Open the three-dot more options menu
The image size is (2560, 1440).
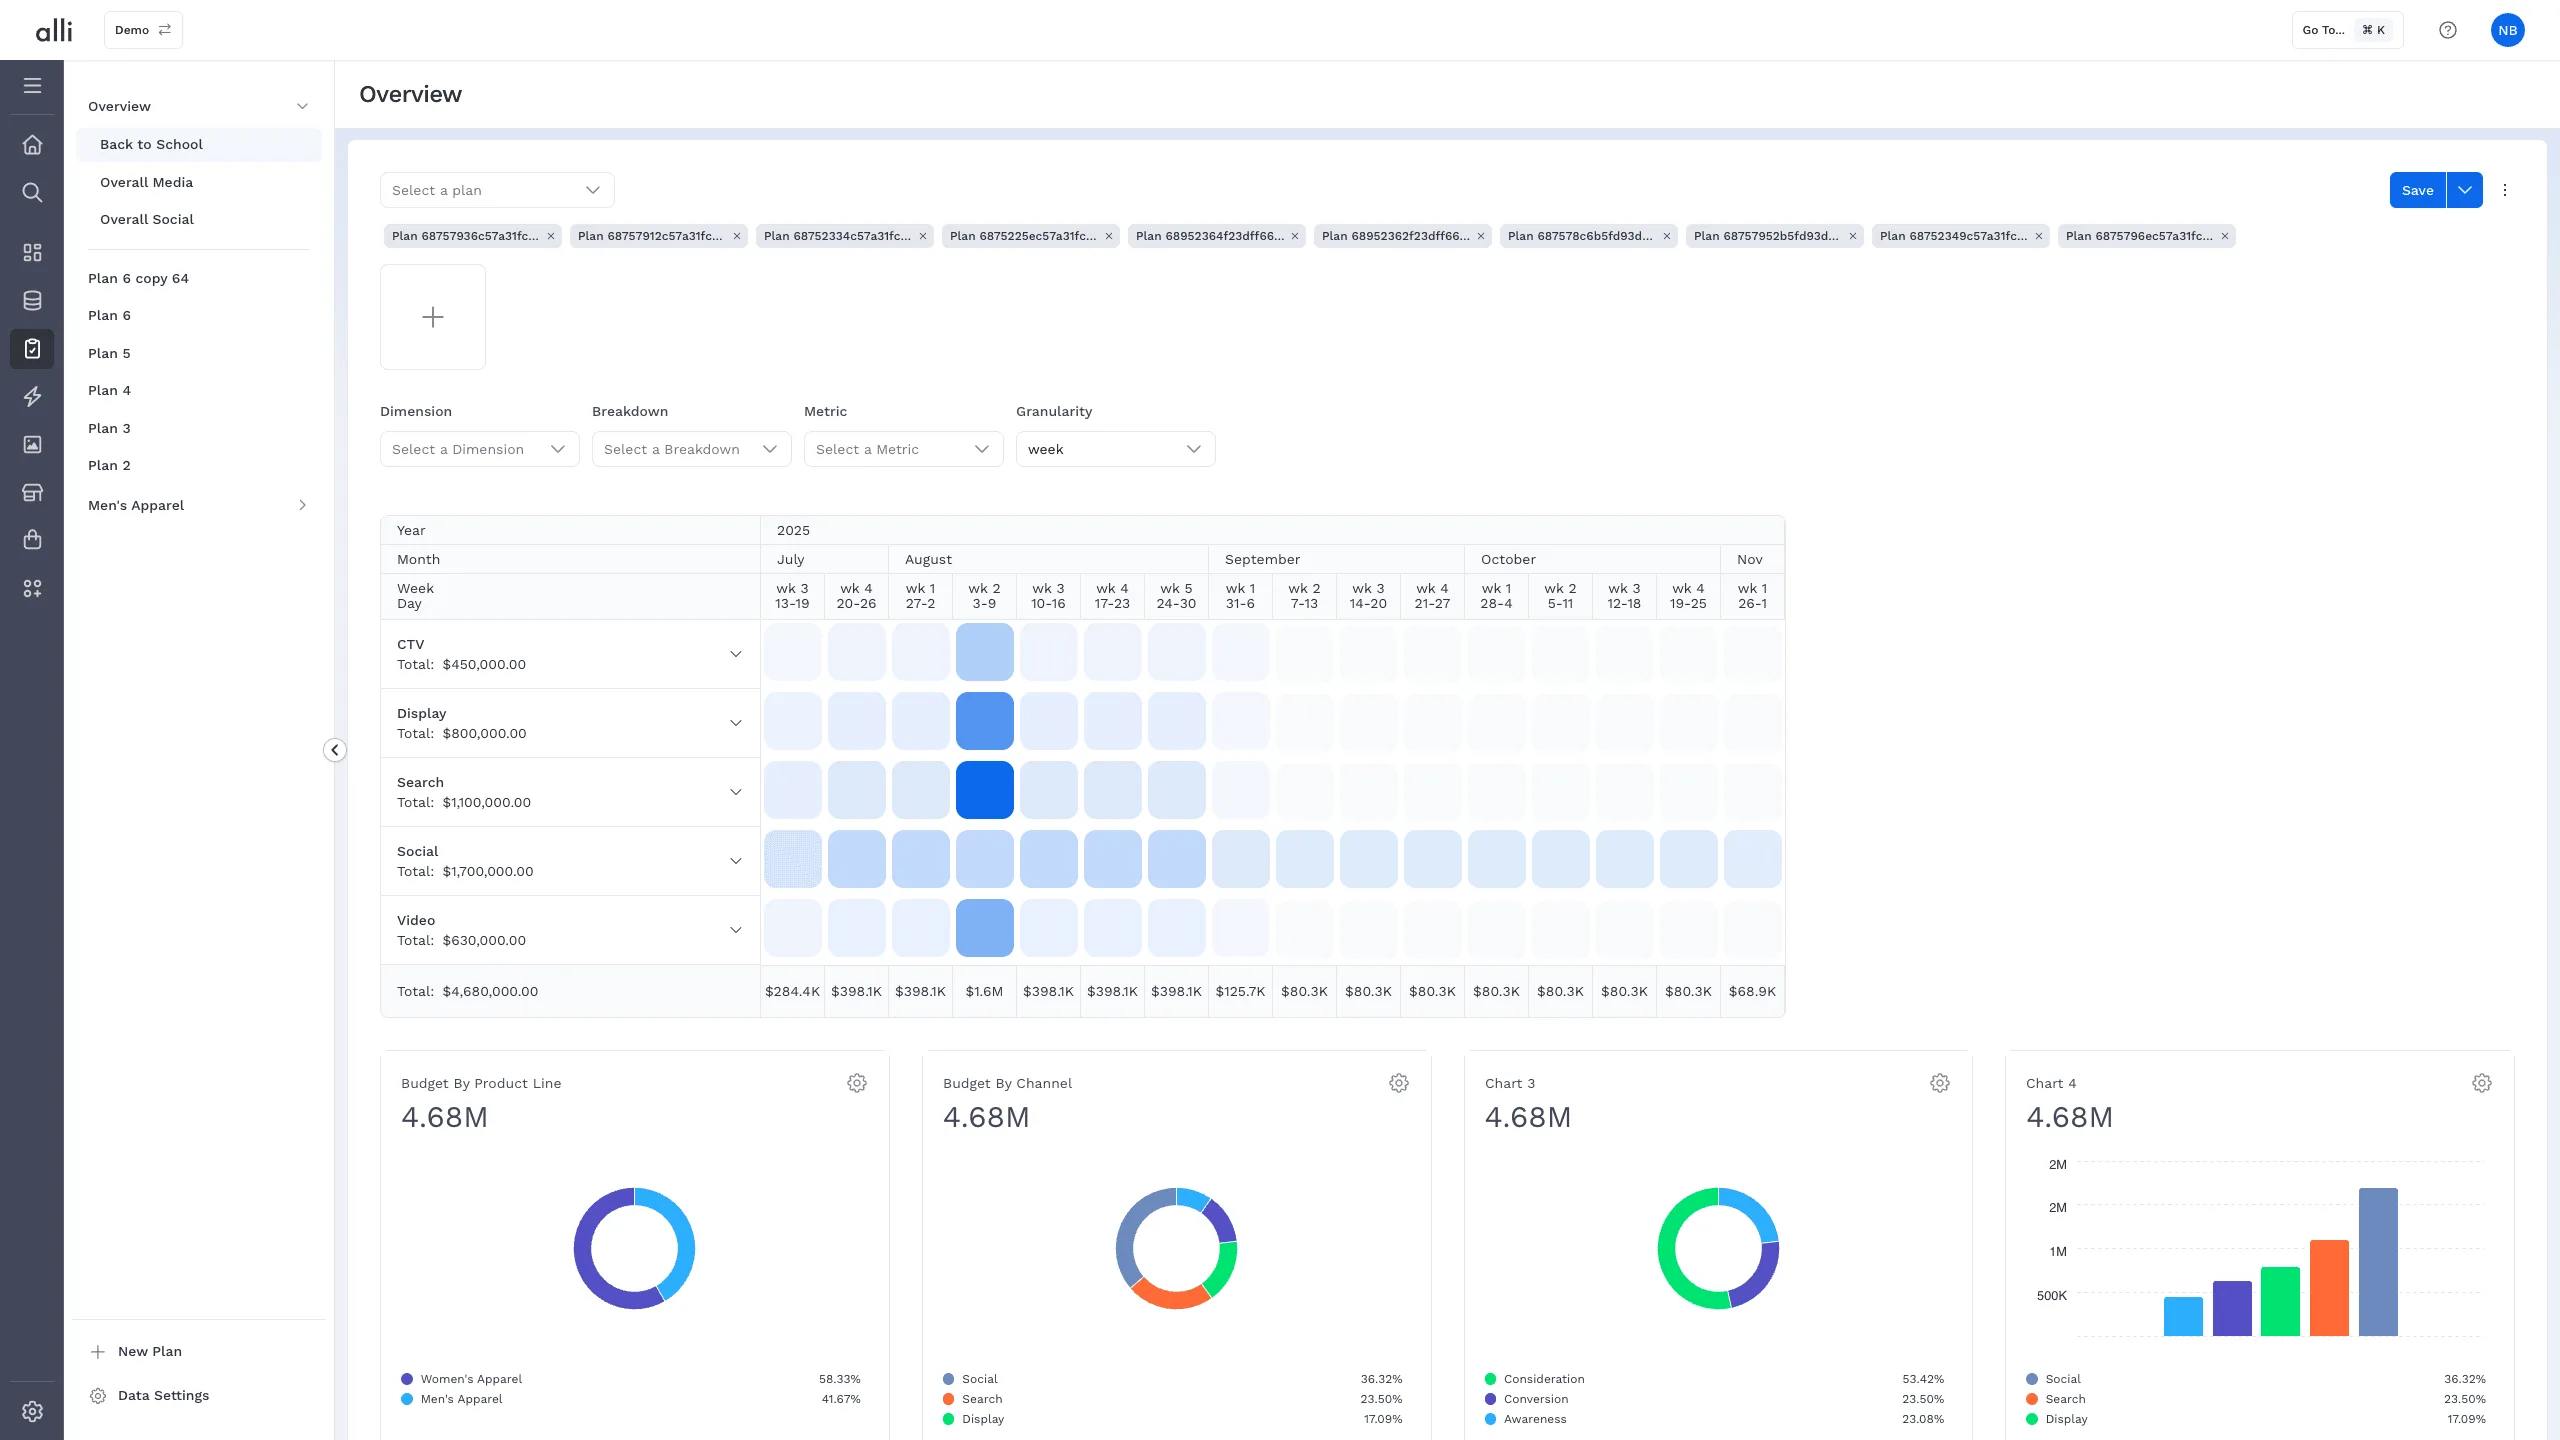click(2505, 190)
